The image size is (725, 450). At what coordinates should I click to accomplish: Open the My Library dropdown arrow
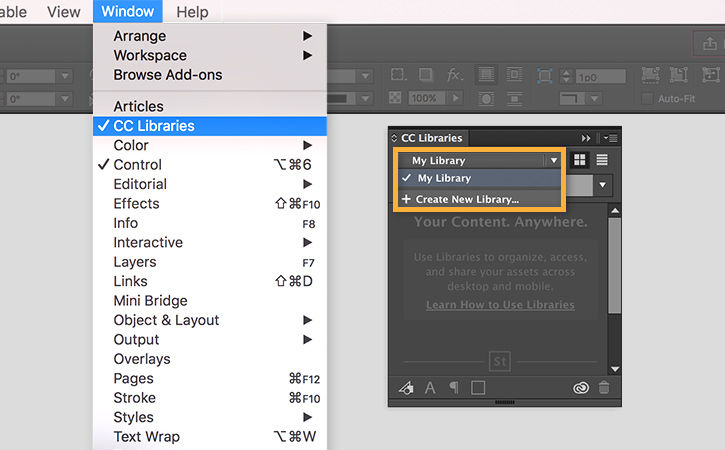(x=553, y=160)
